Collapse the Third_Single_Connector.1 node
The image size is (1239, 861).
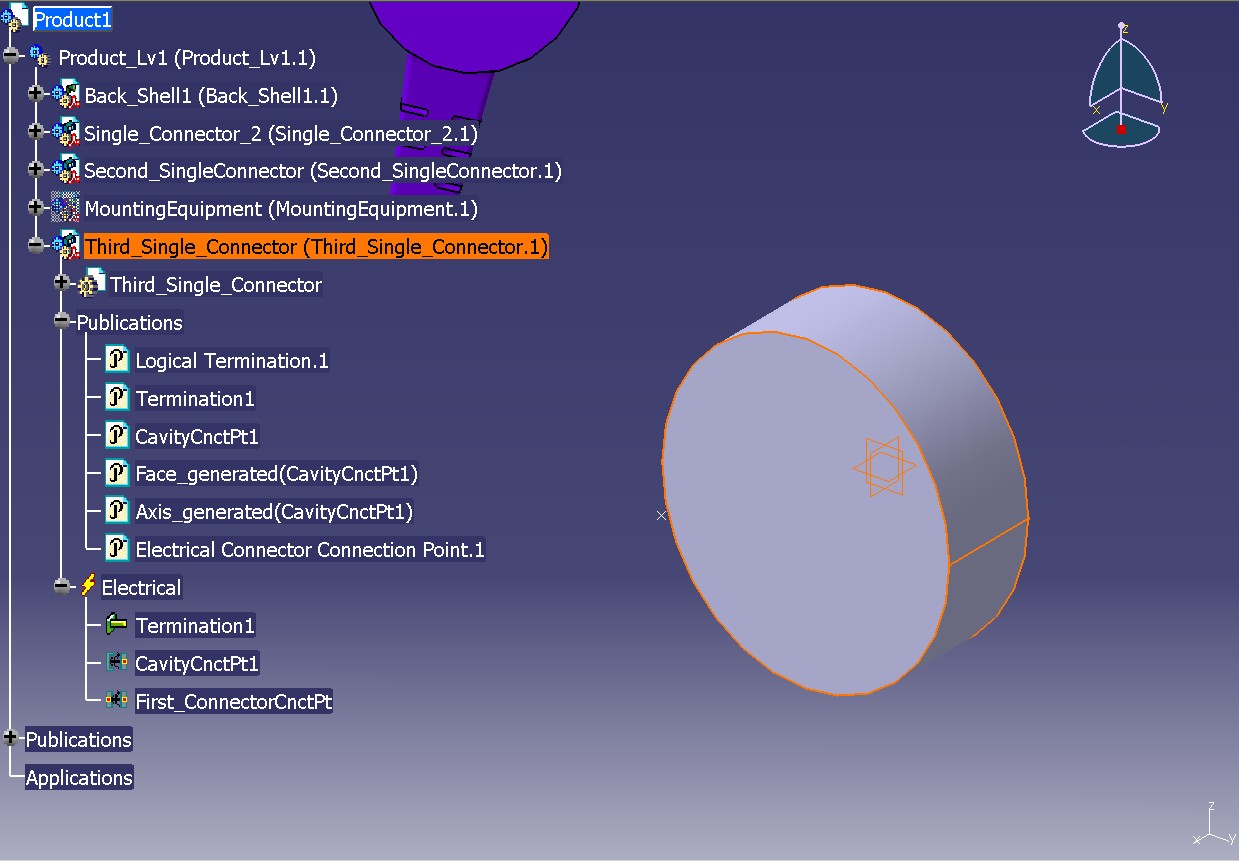37,245
